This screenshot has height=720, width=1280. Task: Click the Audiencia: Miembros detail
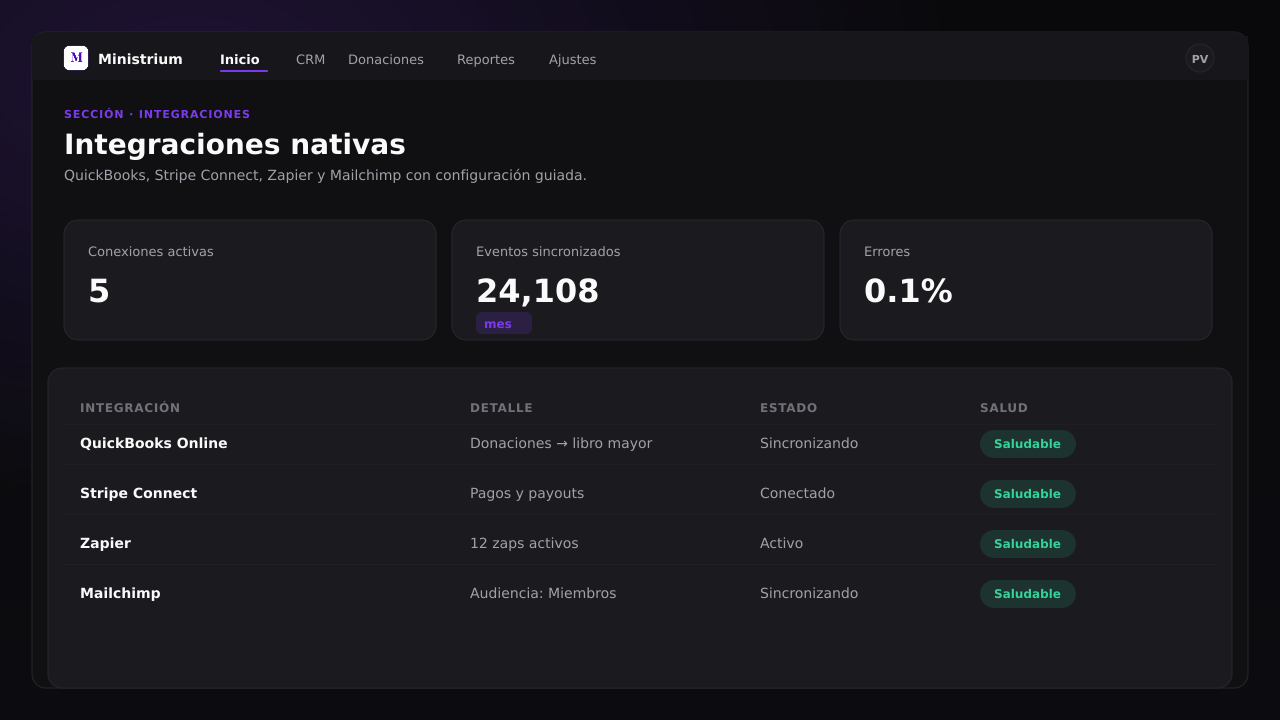543,593
